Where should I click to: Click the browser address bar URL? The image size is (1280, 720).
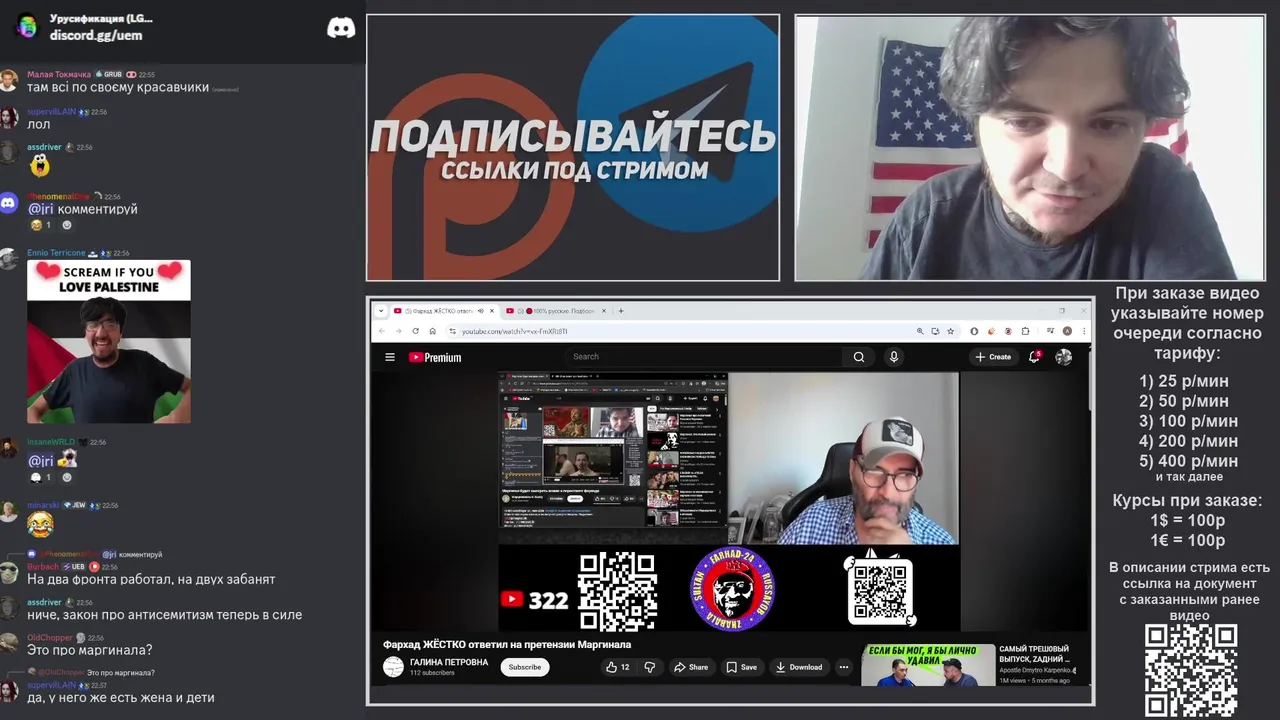pyautogui.click(x=515, y=331)
